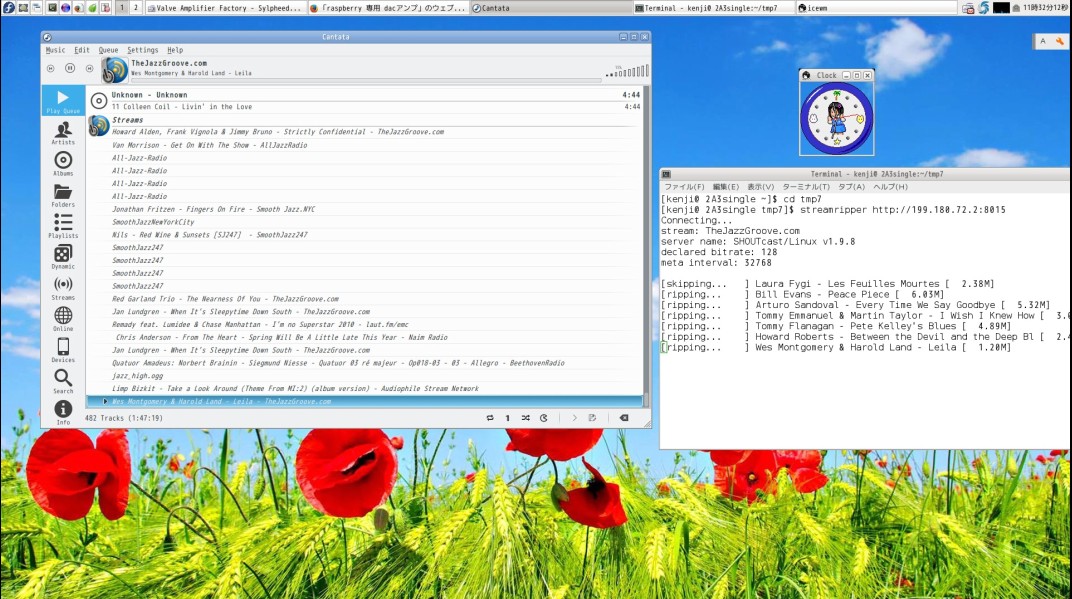This screenshot has width=1072, height=599.
Task: Open the Online services view
Action: click(x=63, y=318)
